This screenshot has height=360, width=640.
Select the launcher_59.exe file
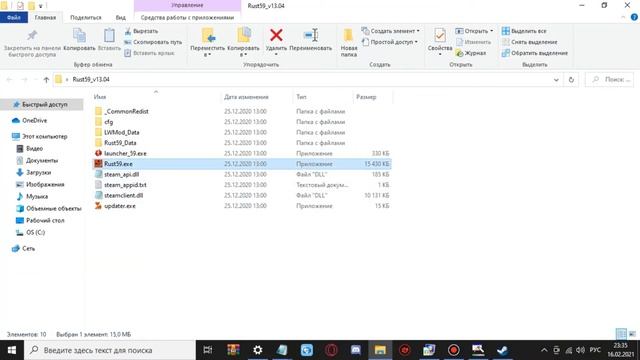click(x=125, y=153)
